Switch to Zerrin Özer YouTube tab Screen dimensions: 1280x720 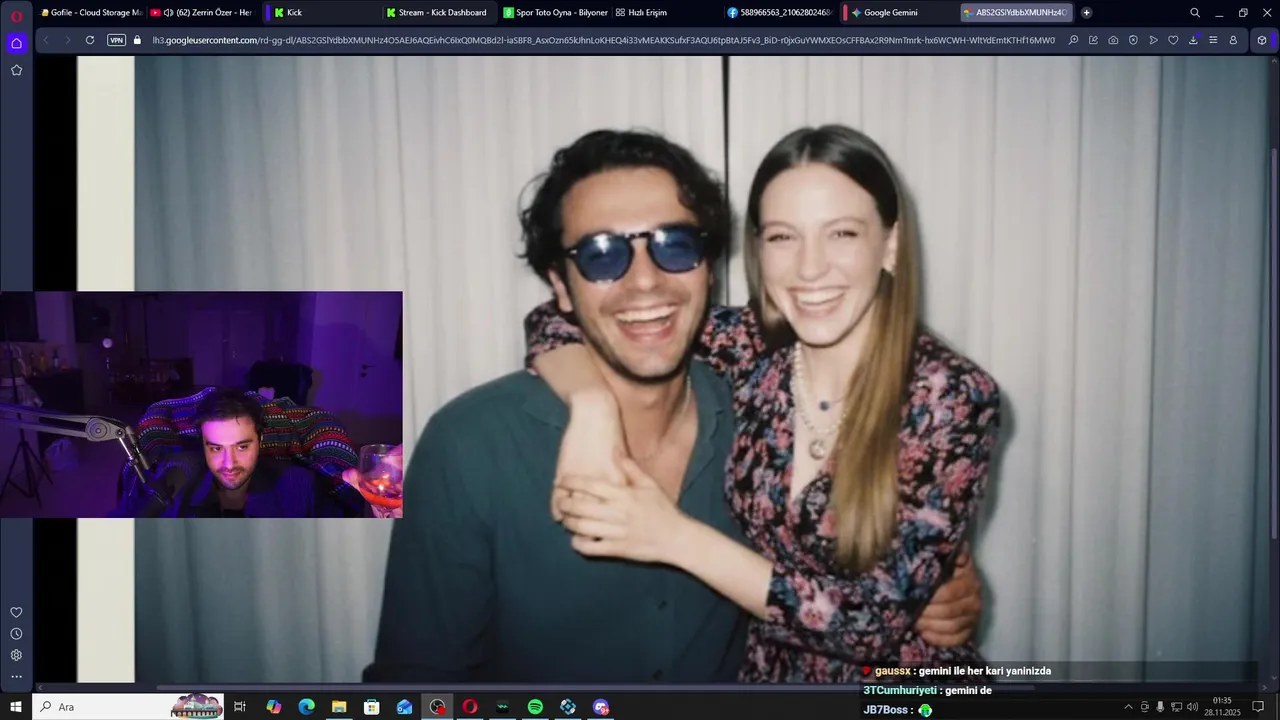[202, 13]
